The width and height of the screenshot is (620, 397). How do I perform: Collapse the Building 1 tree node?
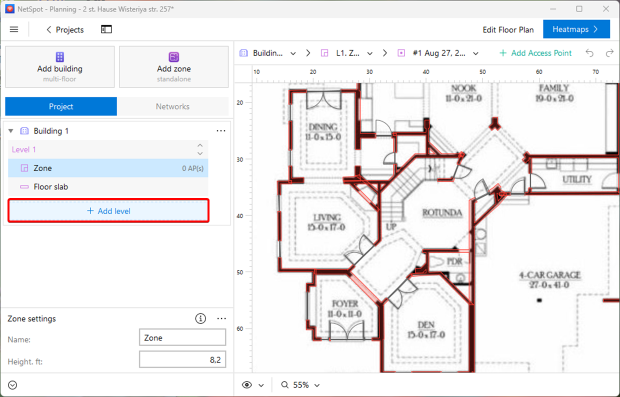pyautogui.click(x=11, y=131)
